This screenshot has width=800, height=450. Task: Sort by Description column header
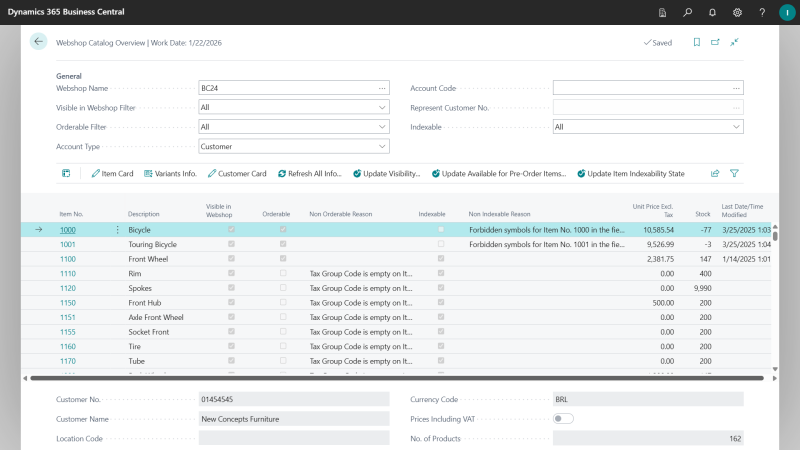[x=143, y=214]
